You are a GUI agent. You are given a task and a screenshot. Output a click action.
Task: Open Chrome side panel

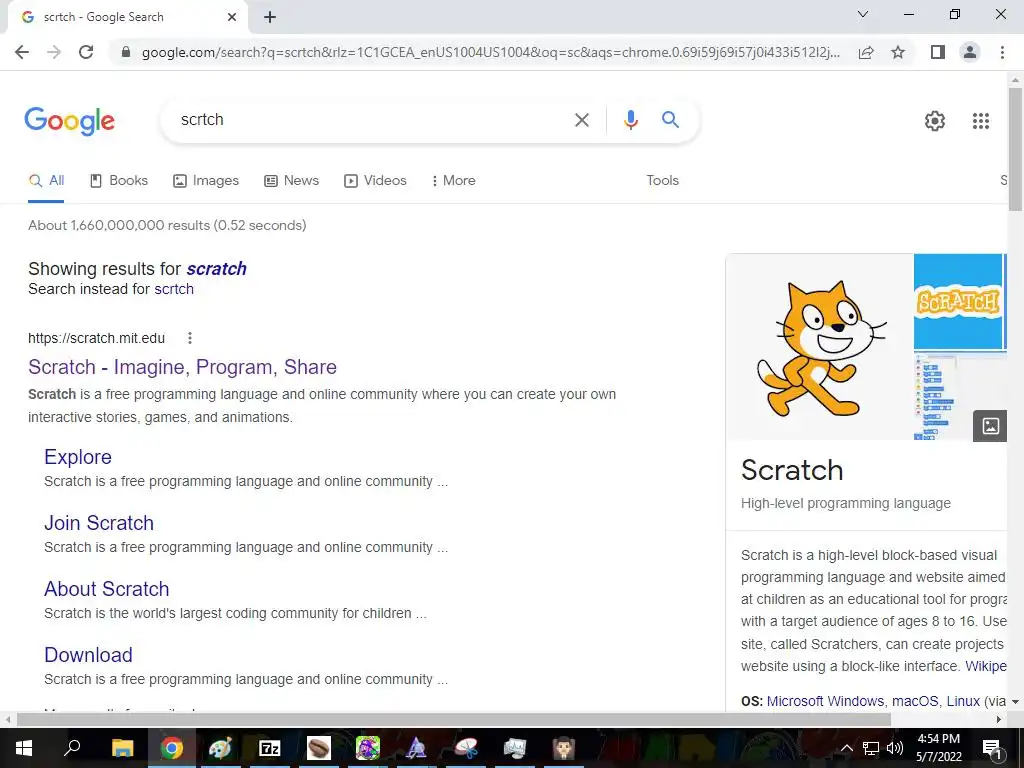point(938,52)
